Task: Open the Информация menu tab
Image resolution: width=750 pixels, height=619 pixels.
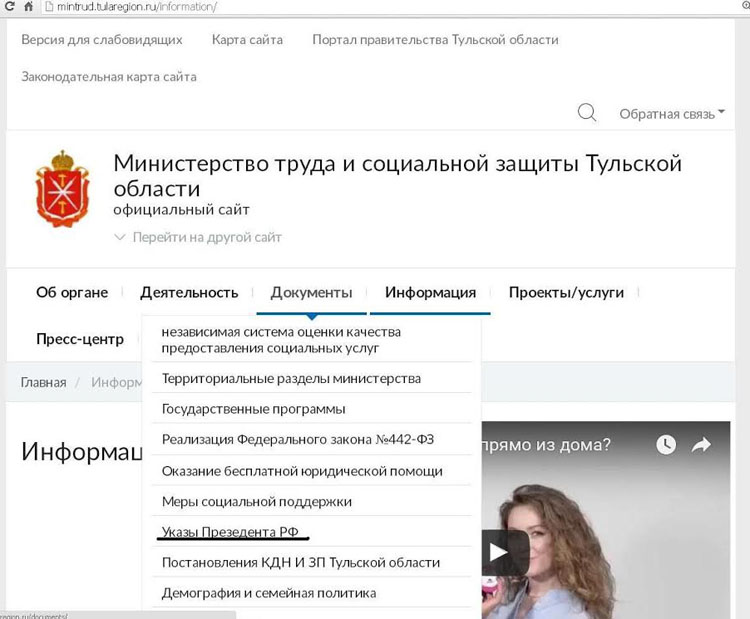Action: (430, 292)
